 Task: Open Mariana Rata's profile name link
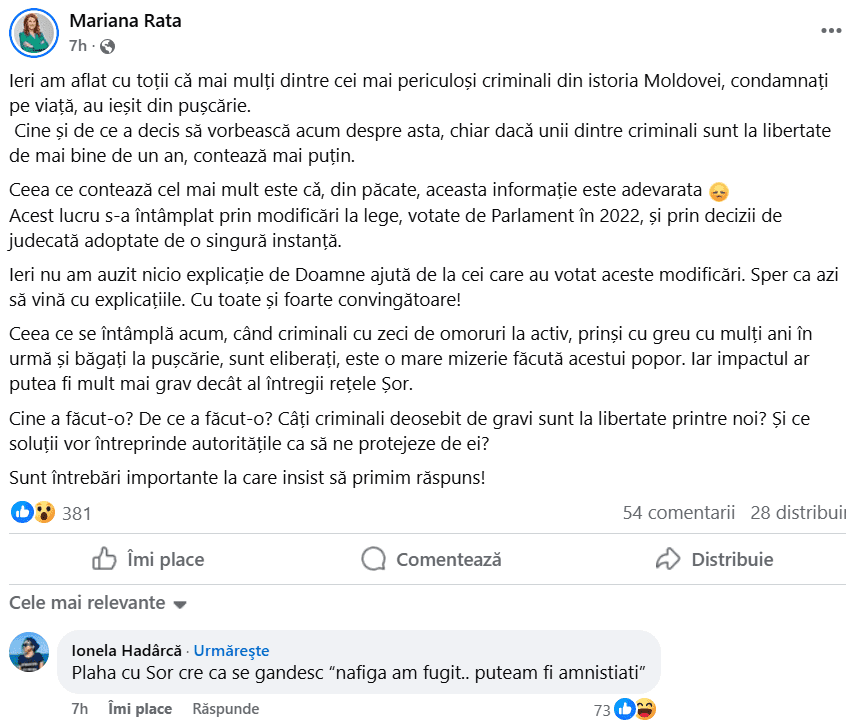click(125, 21)
